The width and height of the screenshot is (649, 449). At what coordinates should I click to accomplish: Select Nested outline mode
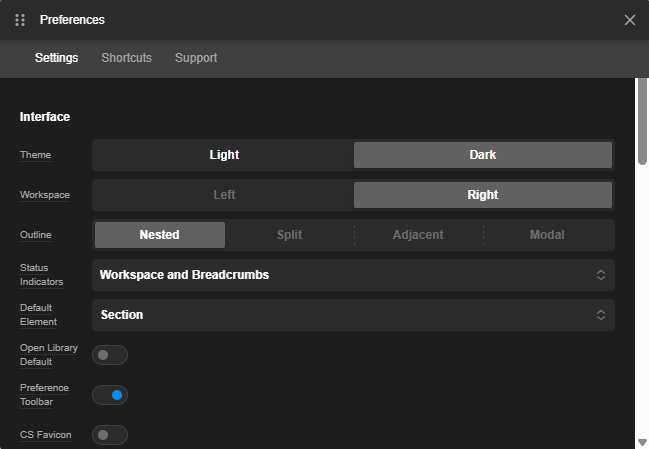[160, 235]
